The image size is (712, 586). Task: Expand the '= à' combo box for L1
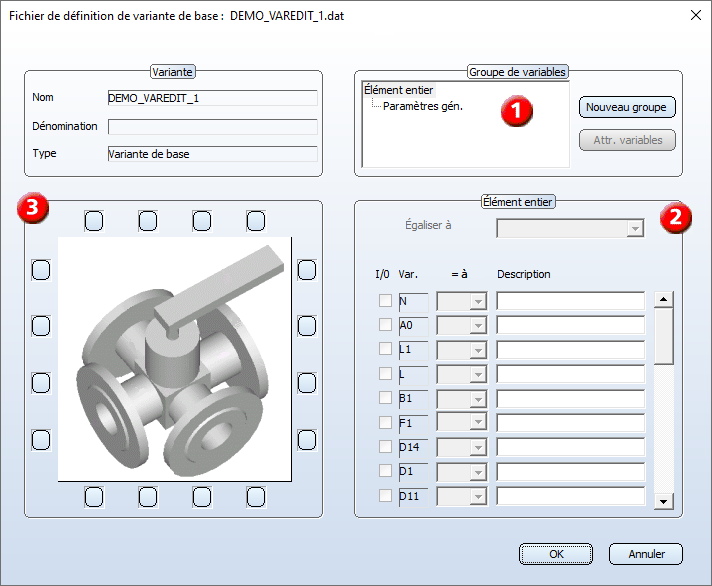pyautogui.click(x=462, y=350)
